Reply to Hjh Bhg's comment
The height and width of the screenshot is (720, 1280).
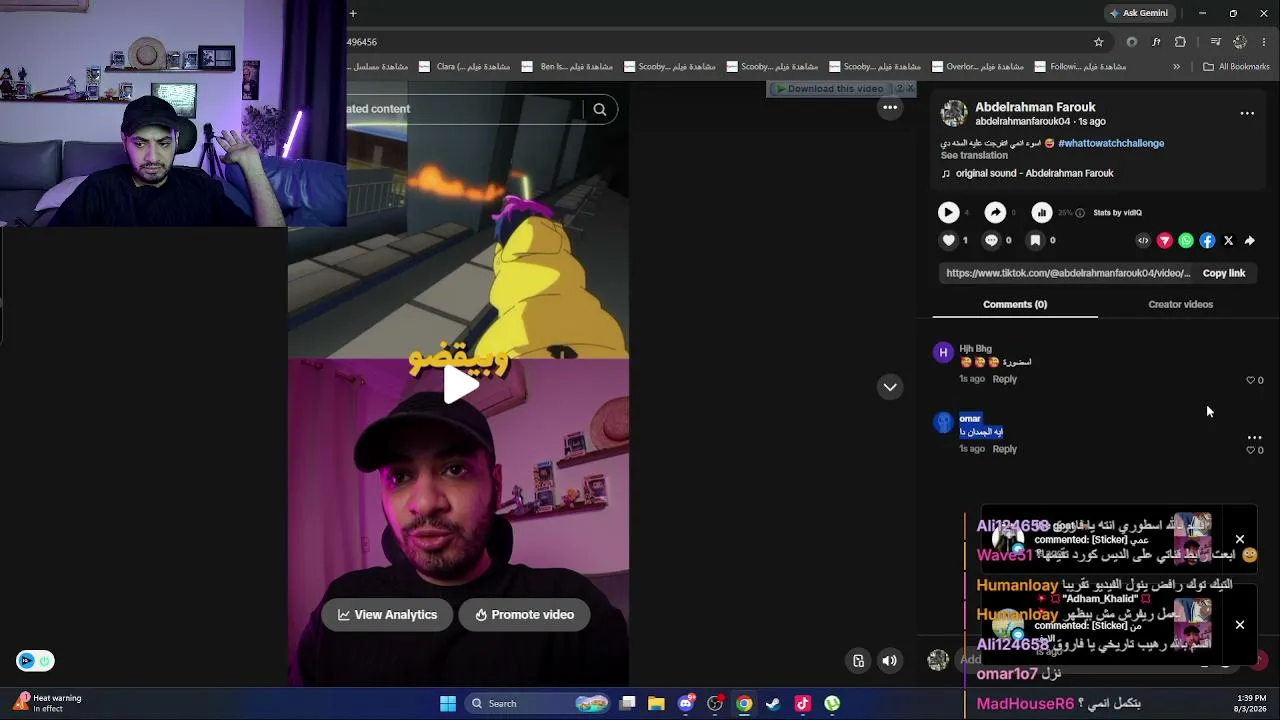[1004, 380]
